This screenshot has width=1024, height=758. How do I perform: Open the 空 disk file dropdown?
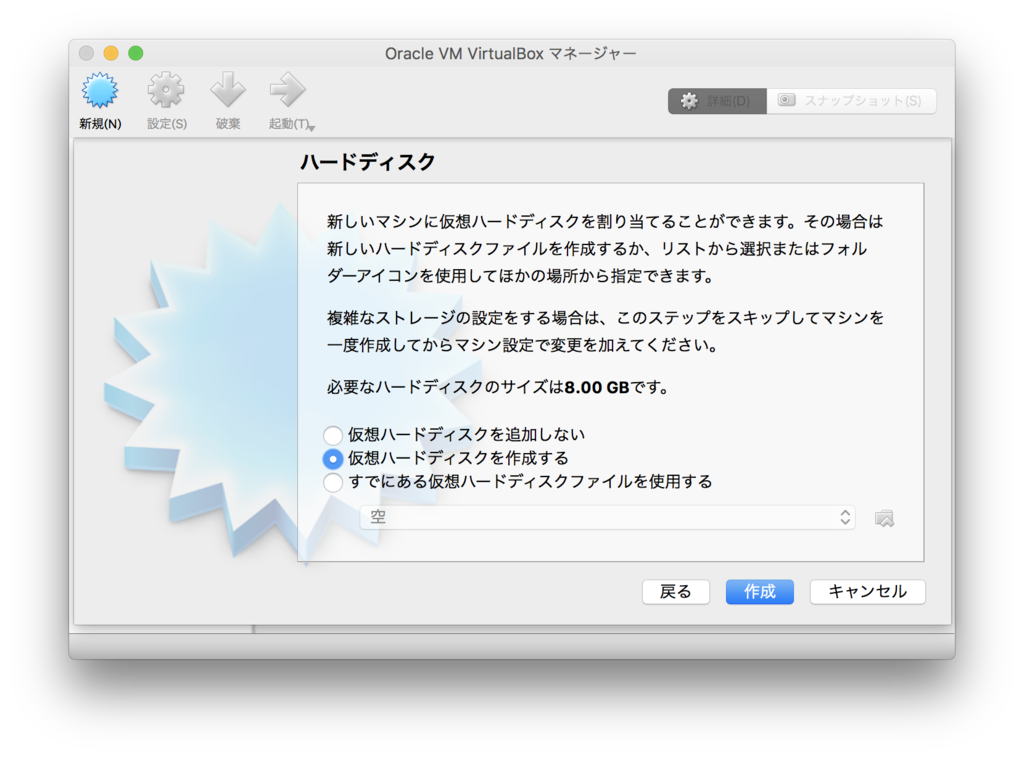point(607,517)
